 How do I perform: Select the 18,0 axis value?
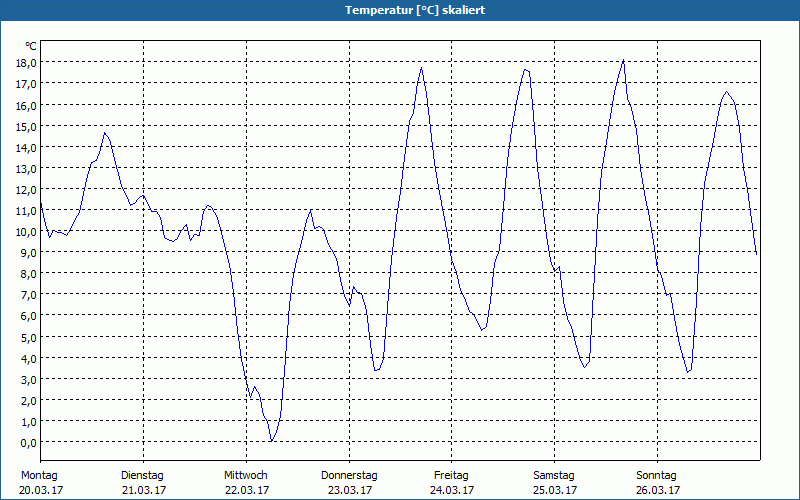(28, 63)
